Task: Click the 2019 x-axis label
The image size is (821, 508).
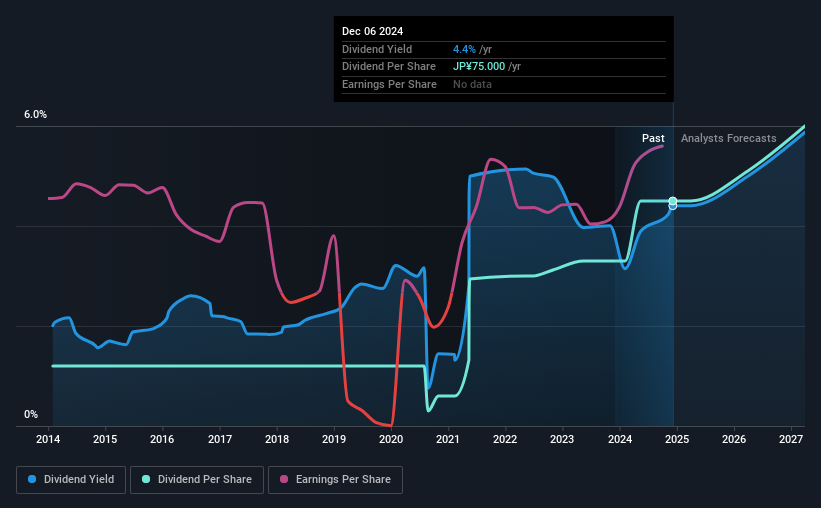Action: (334, 439)
